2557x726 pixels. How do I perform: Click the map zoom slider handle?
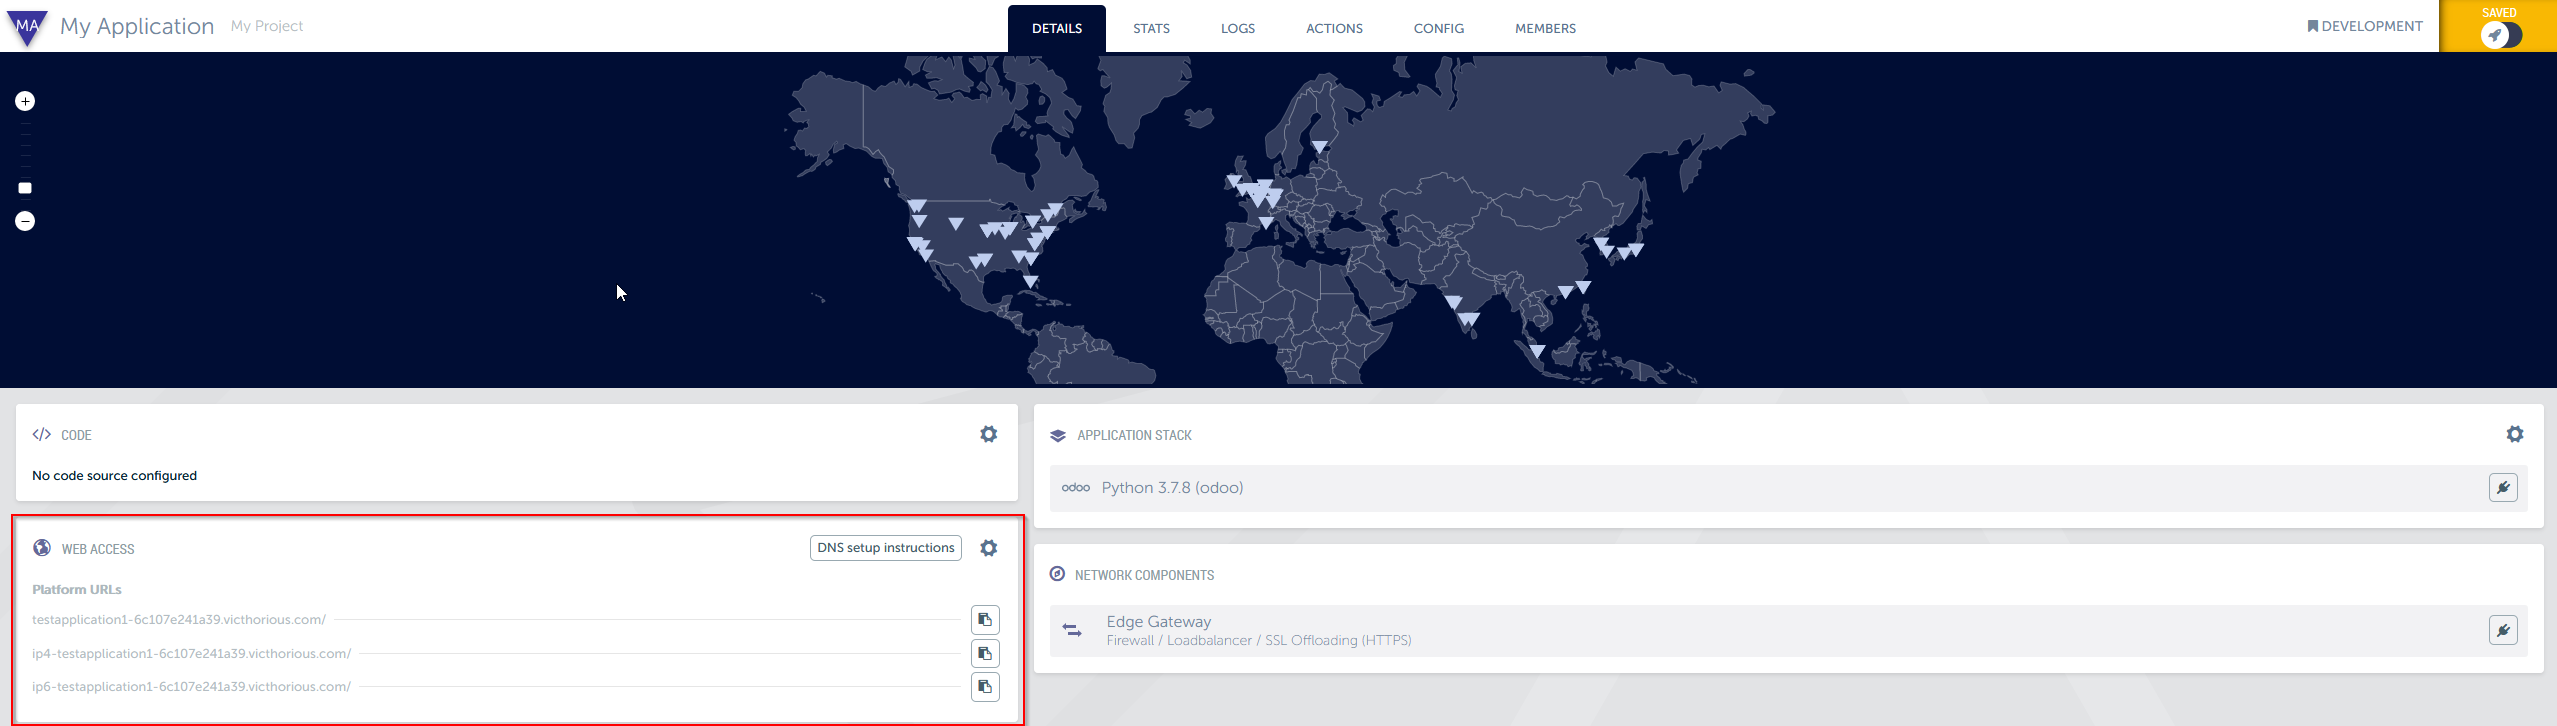click(x=25, y=188)
